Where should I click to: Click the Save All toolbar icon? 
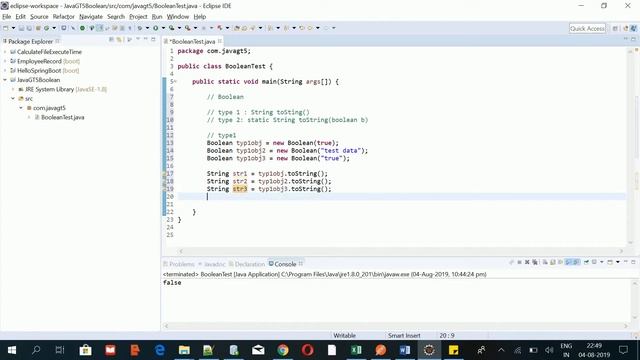click(29, 28)
